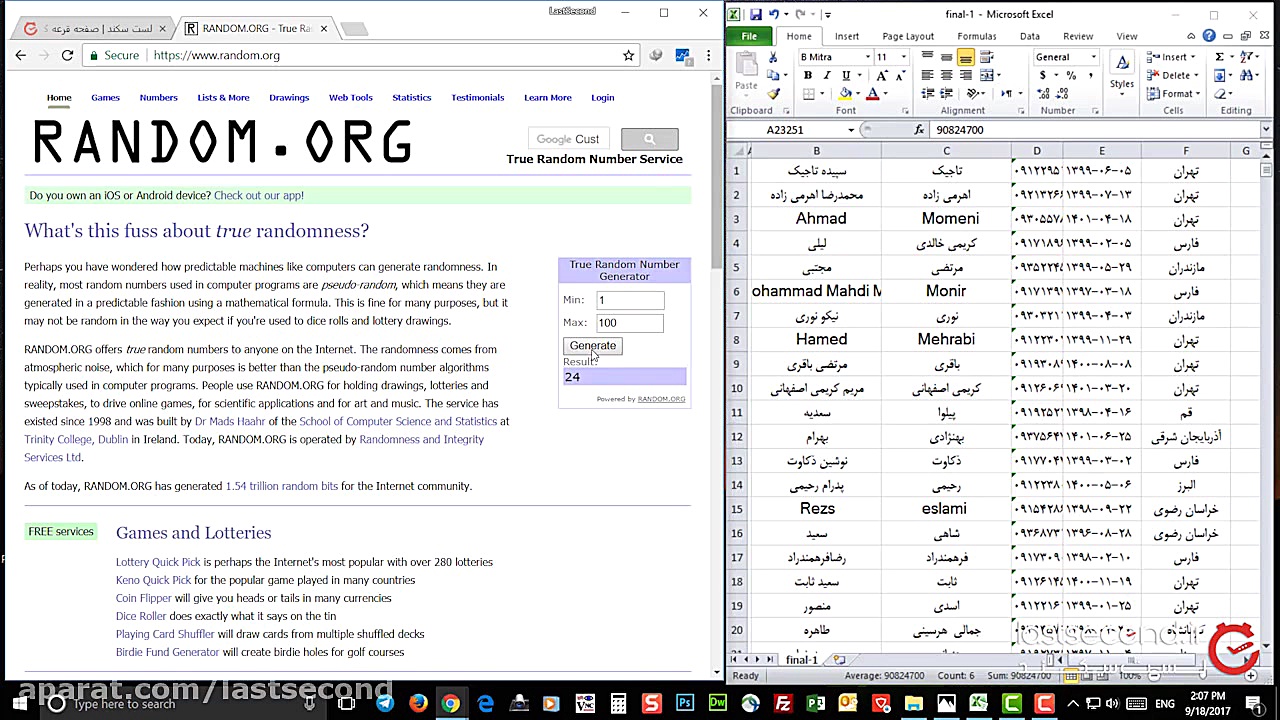1280x720 pixels.
Task: Apply italic formatting in Excel
Action: (x=826, y=76)
